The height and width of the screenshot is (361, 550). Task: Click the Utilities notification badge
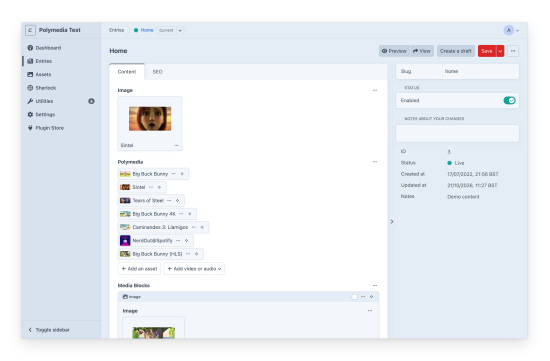tap(91, 101)
